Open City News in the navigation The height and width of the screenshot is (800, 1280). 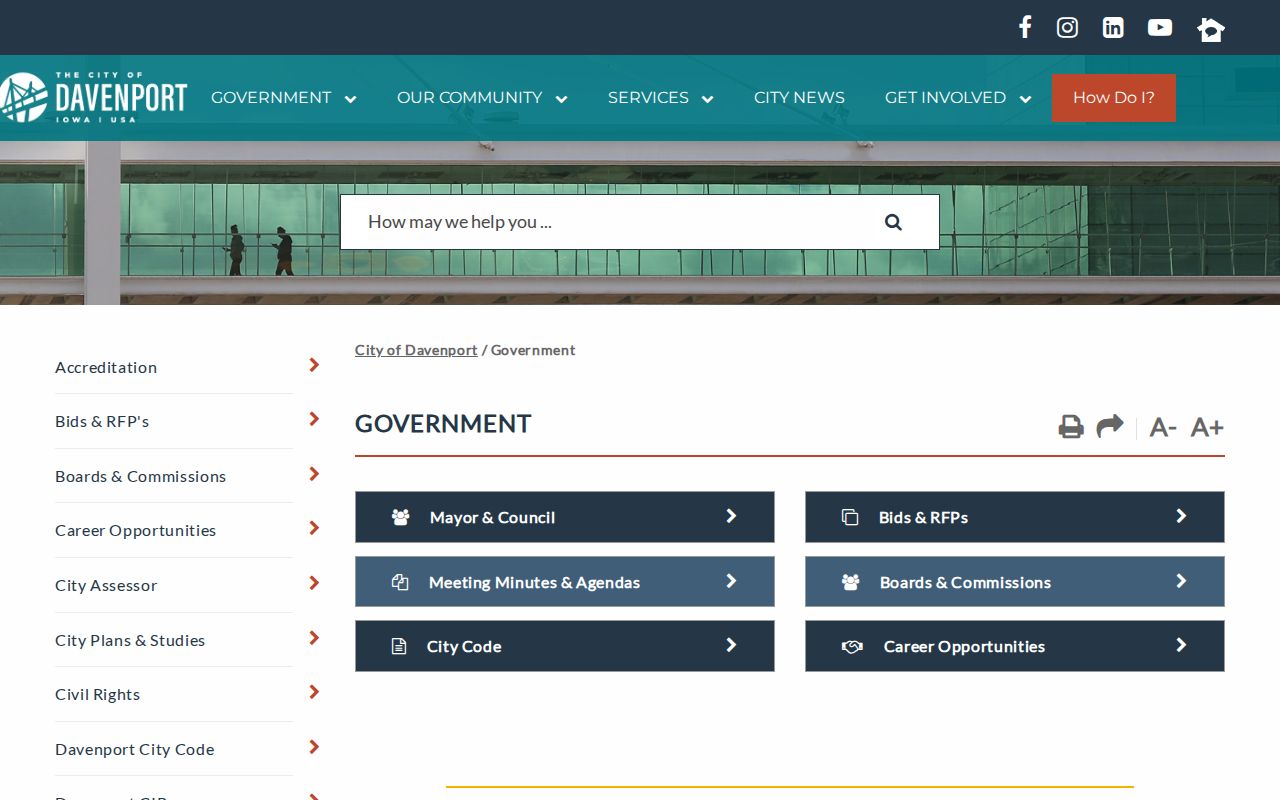[799, 98]
